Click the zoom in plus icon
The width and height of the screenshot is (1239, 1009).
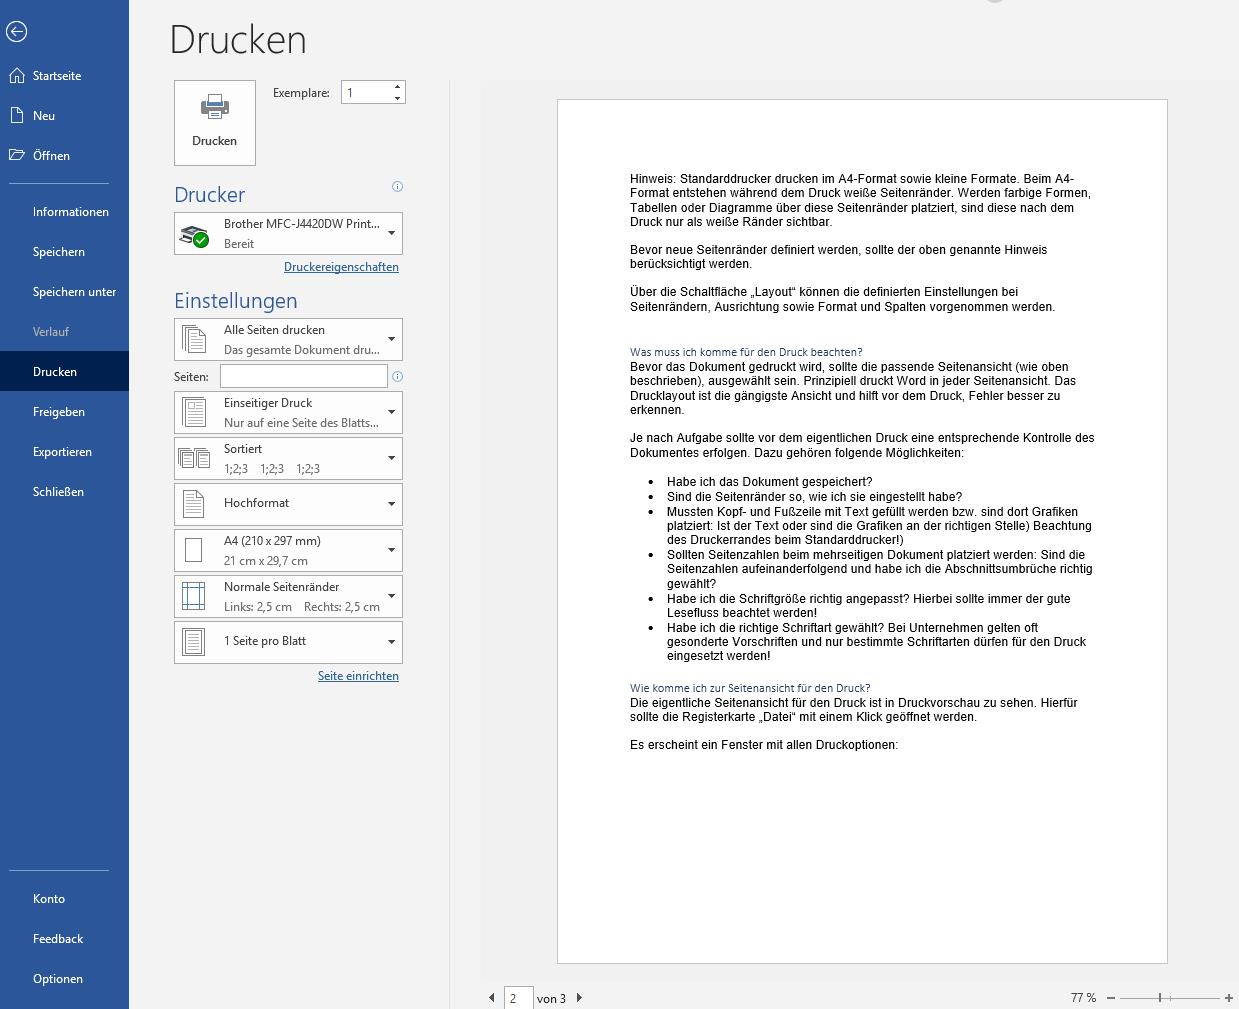pyautogui.click(x=1228, y=998)
